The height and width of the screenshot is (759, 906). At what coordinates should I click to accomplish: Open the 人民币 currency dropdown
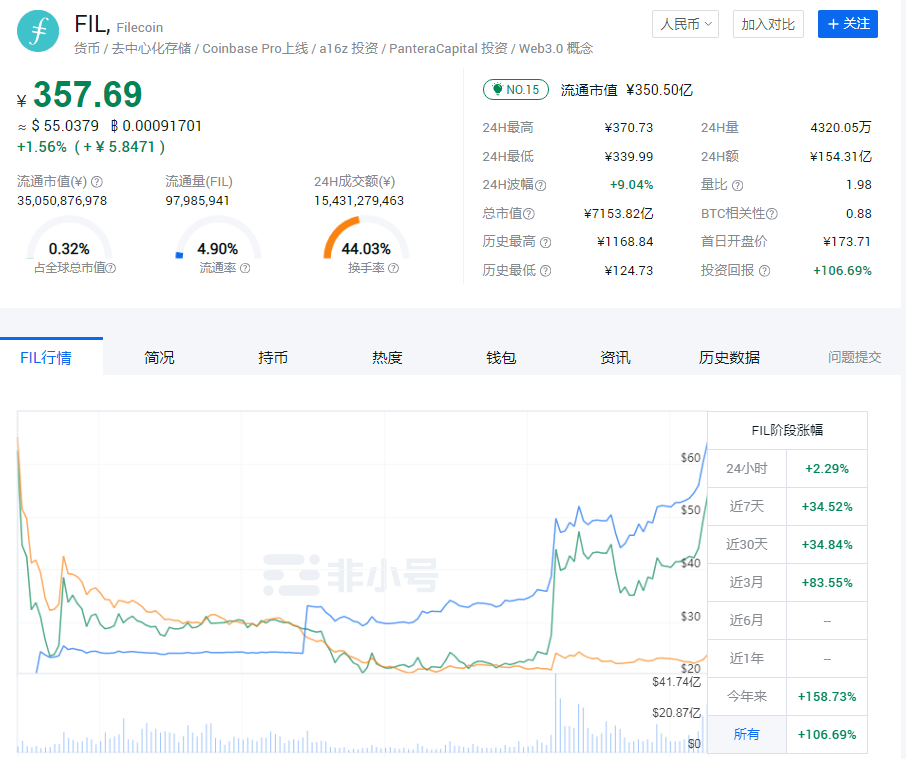685,24
